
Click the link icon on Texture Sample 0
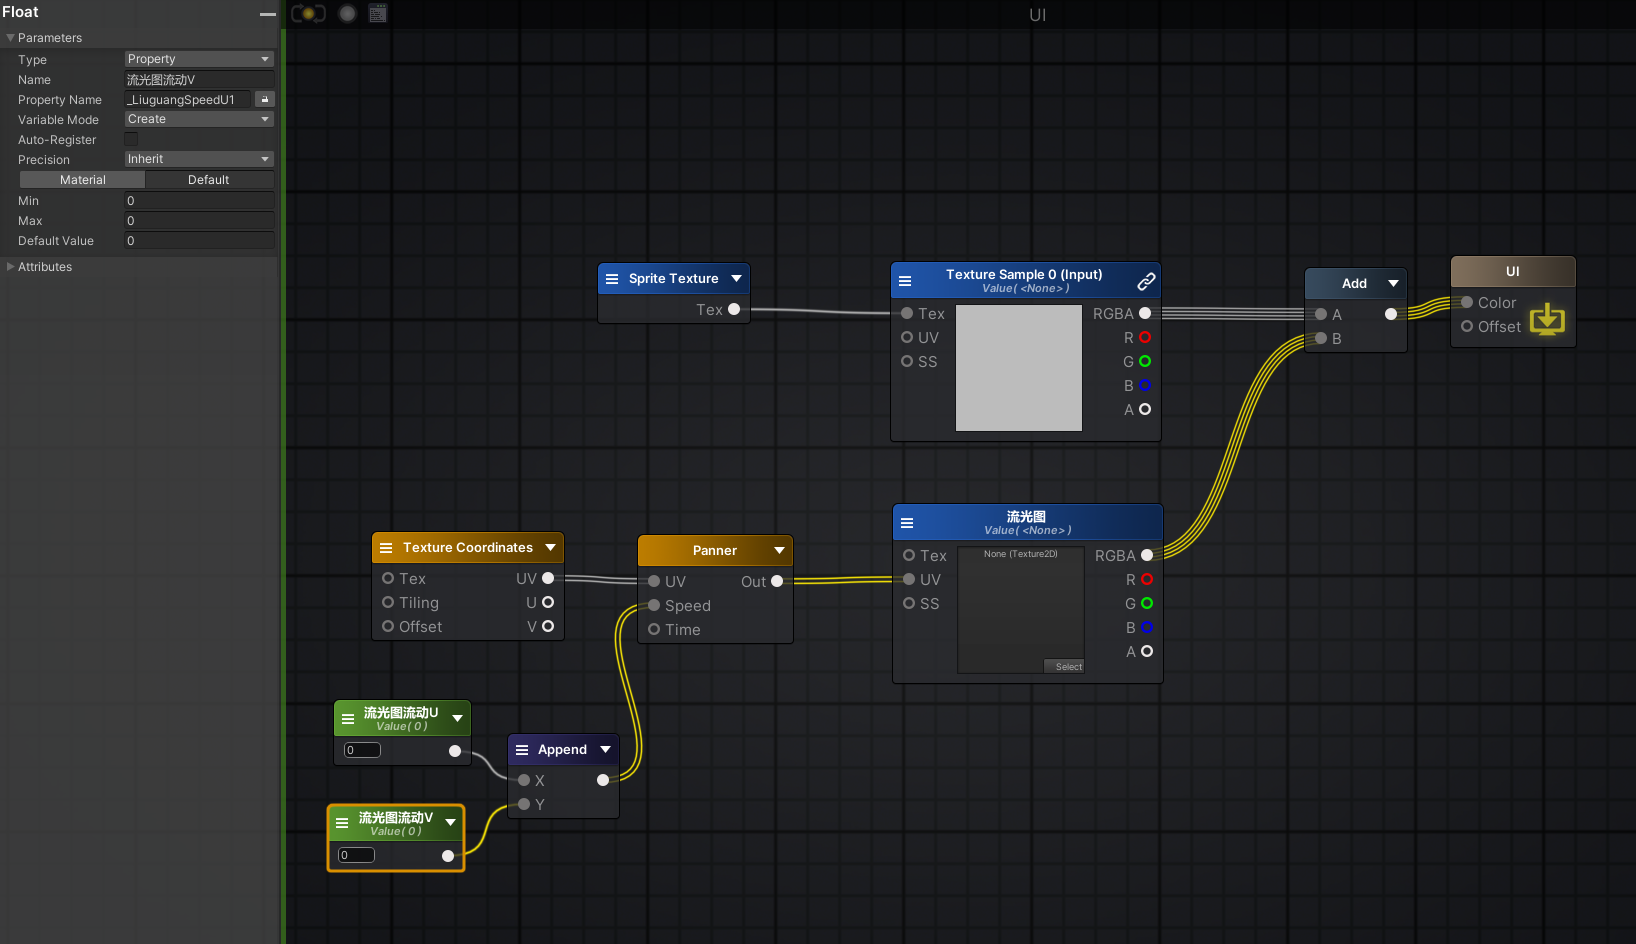tap(1146, 281)
